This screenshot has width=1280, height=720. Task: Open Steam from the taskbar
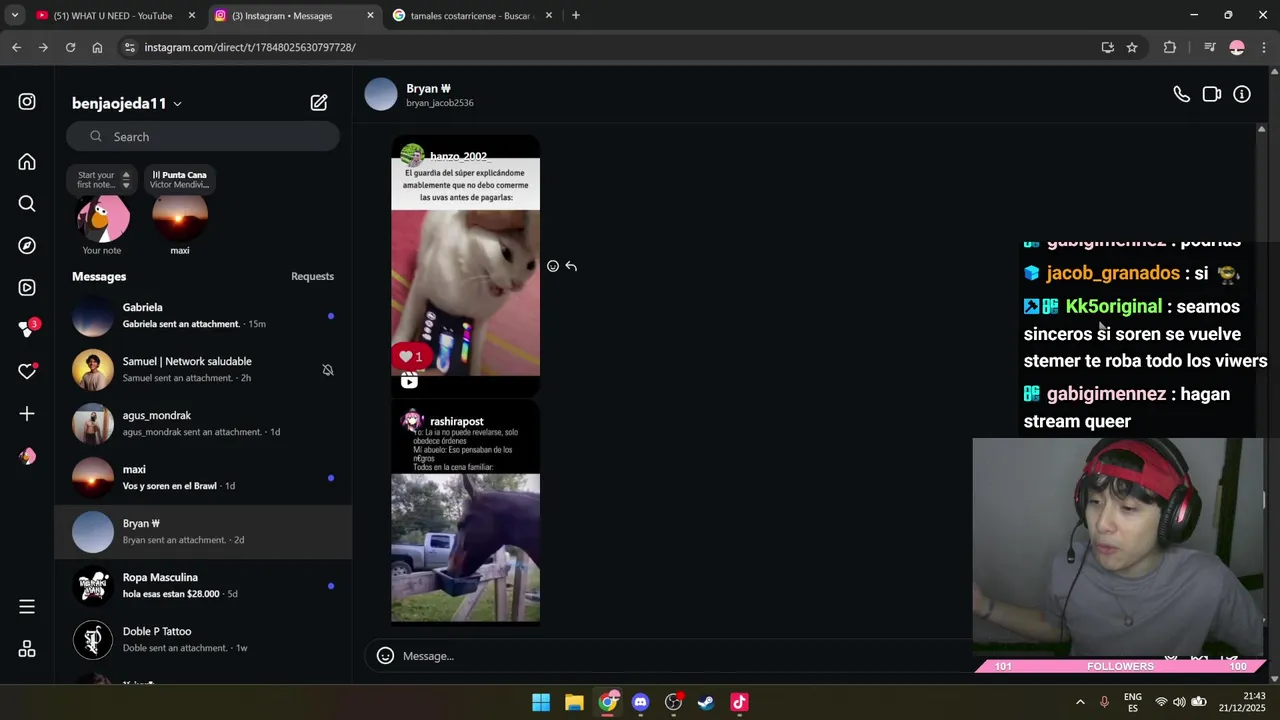706,702
